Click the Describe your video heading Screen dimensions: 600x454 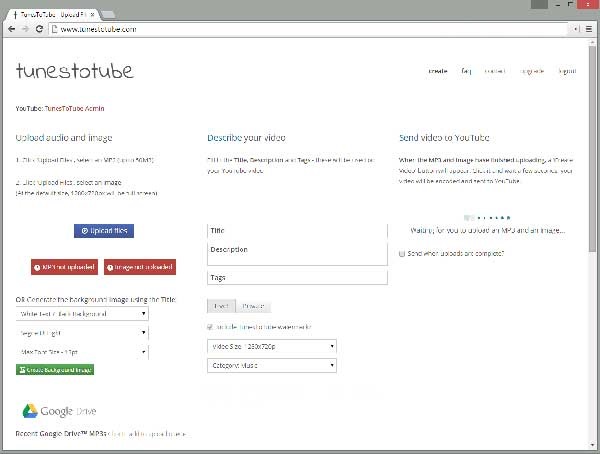pos(246,138)
